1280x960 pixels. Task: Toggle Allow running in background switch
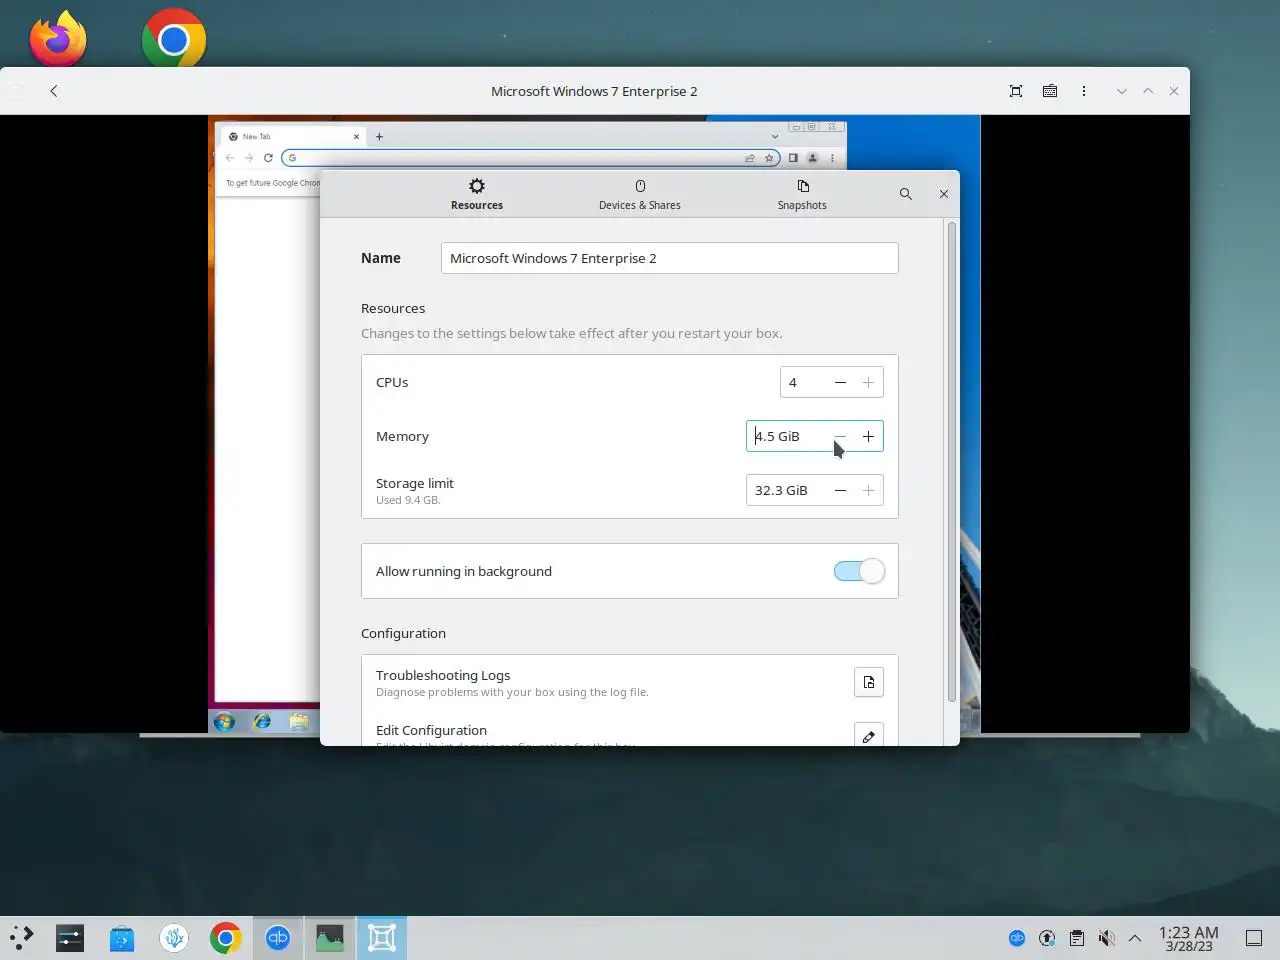point(859,571)
